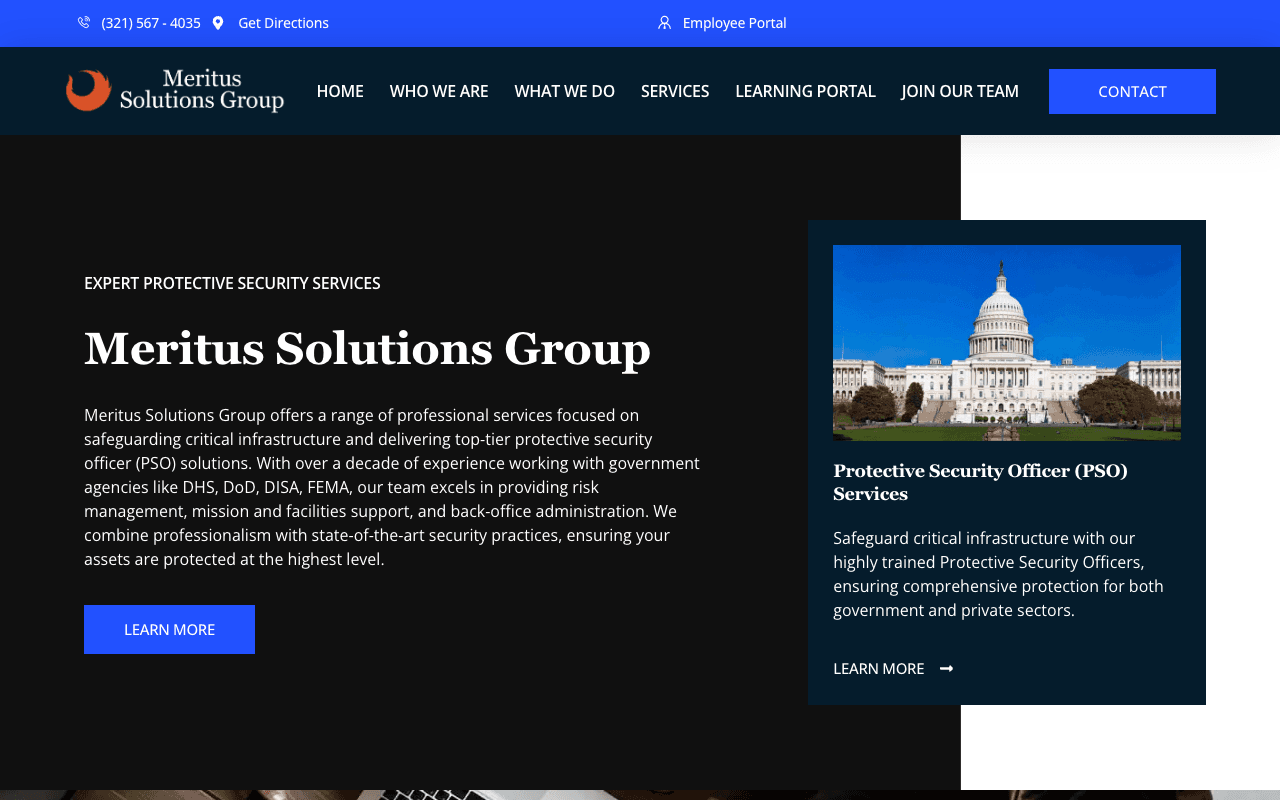The width and height of the screenshot is (1280, 800).
Task: Navigate to the WHAT WE DO section
Action: 564,91
